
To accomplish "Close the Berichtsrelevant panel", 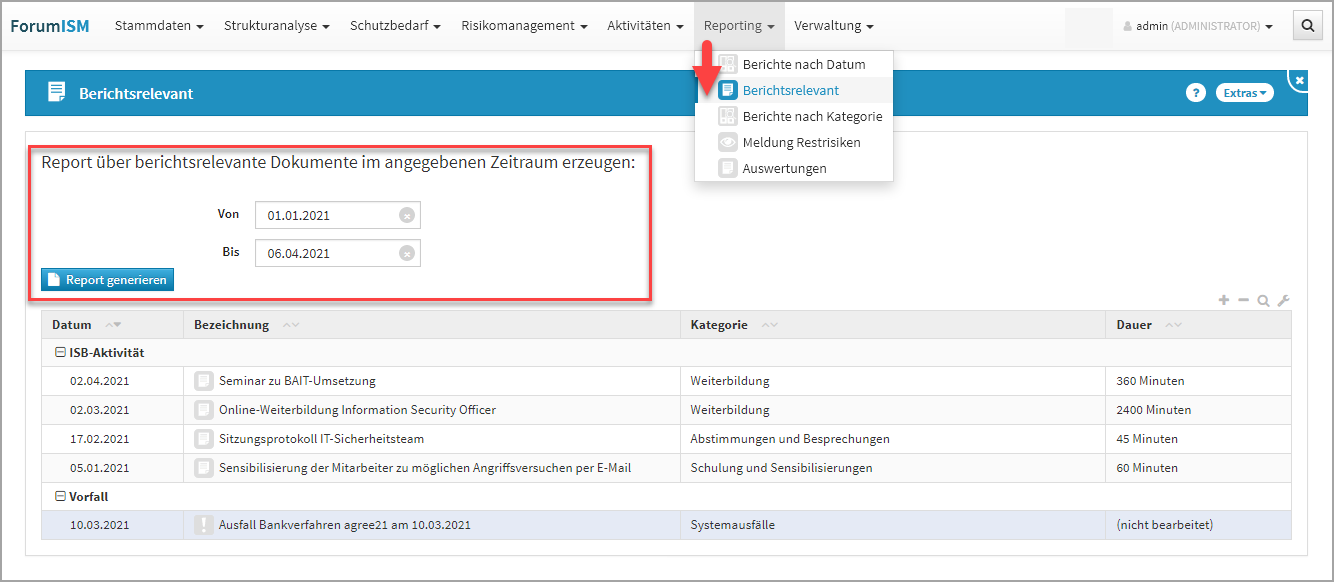I will tap(1299, 80).
